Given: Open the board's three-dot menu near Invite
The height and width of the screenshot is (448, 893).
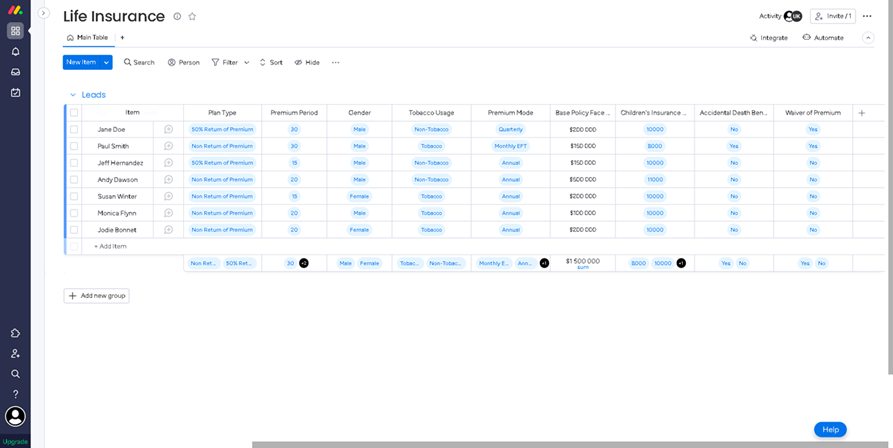Looking at the screenshot, I should pyautogui.click(x=867, y=16).
